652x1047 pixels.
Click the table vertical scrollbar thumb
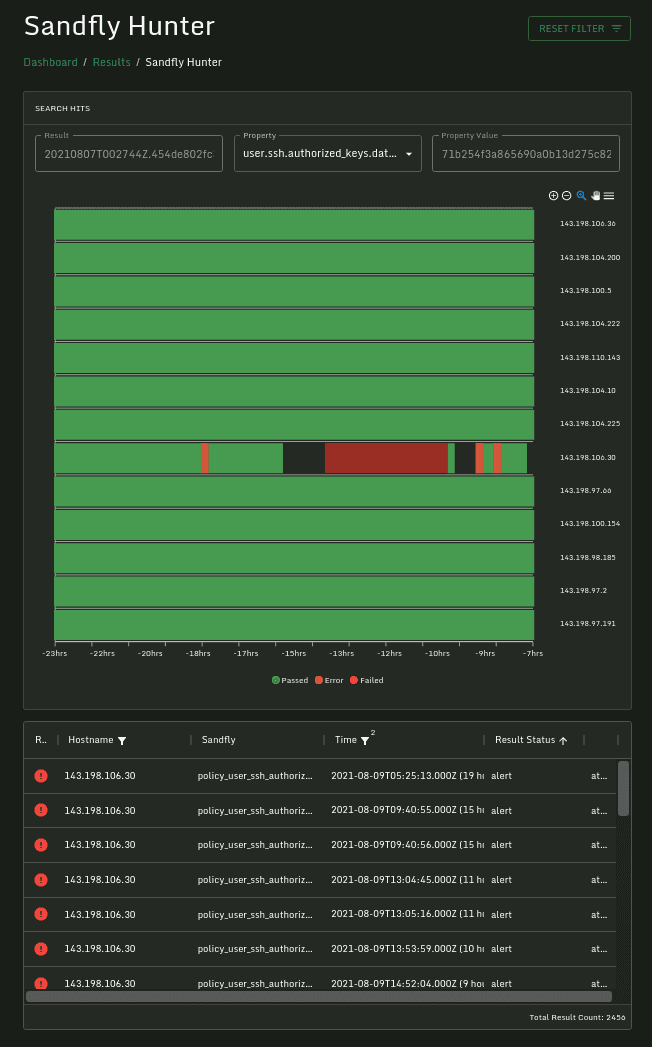click(x=623, y=789)
